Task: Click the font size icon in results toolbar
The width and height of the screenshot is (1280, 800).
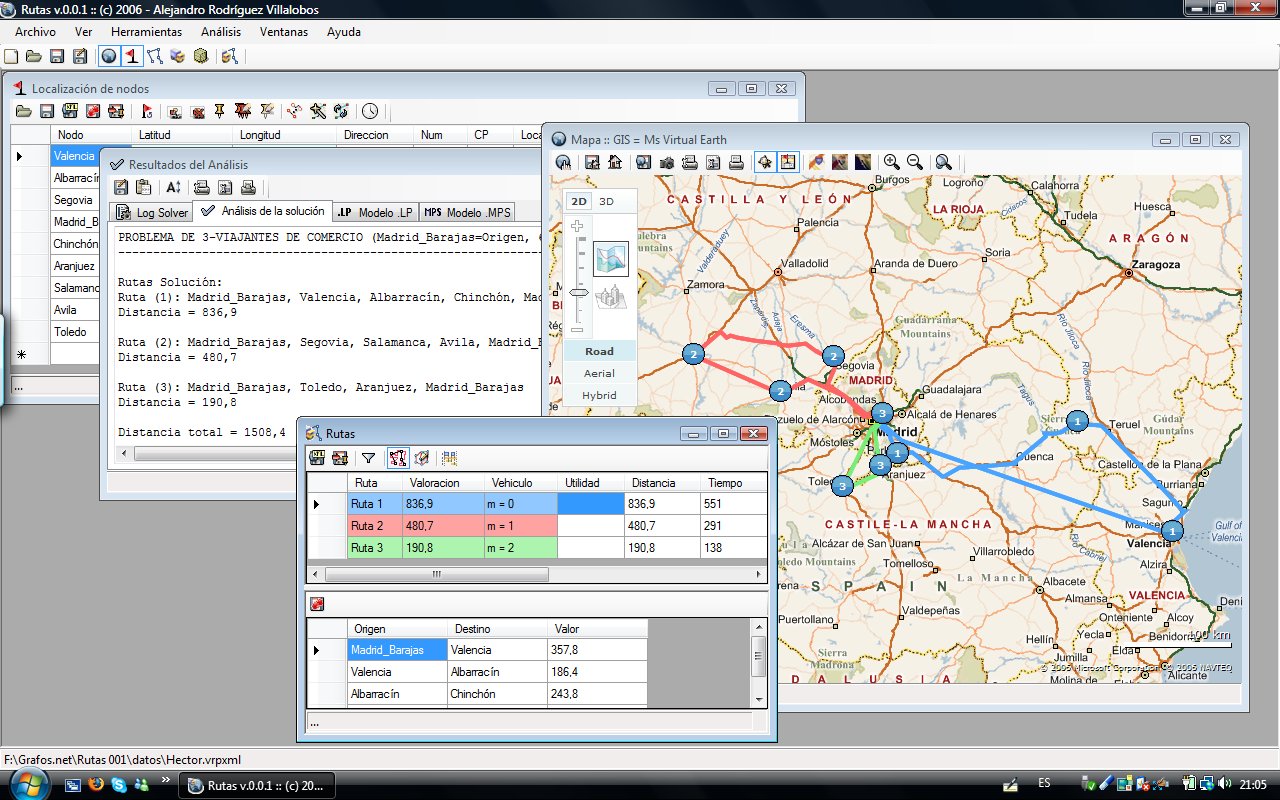Action: pos(174,187)
